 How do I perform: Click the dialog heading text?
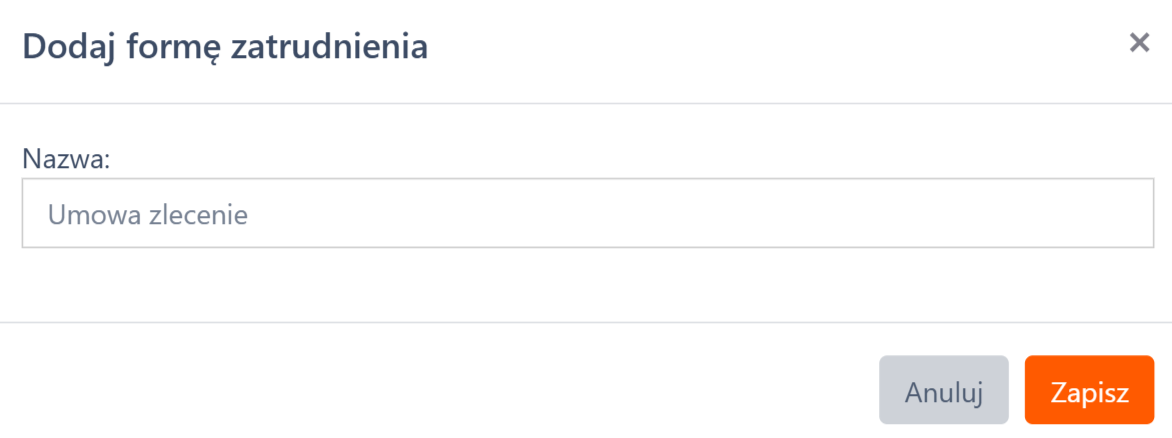tap(225, 46)
